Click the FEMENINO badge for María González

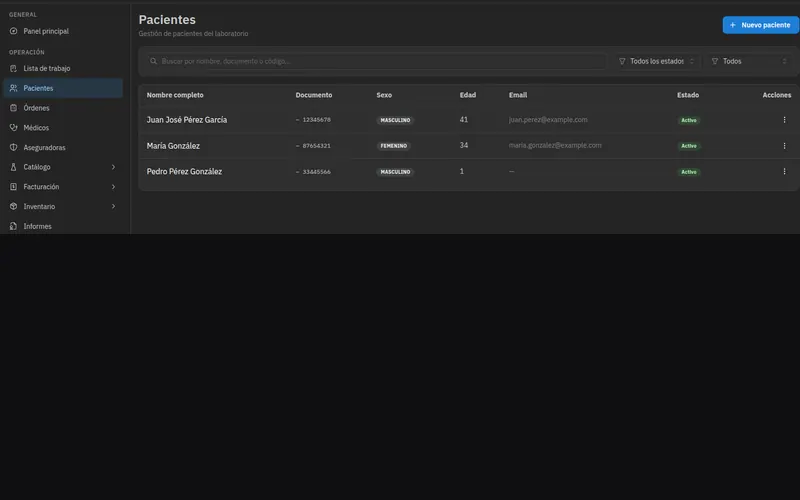pyautogui.click(x=394, y=146)
